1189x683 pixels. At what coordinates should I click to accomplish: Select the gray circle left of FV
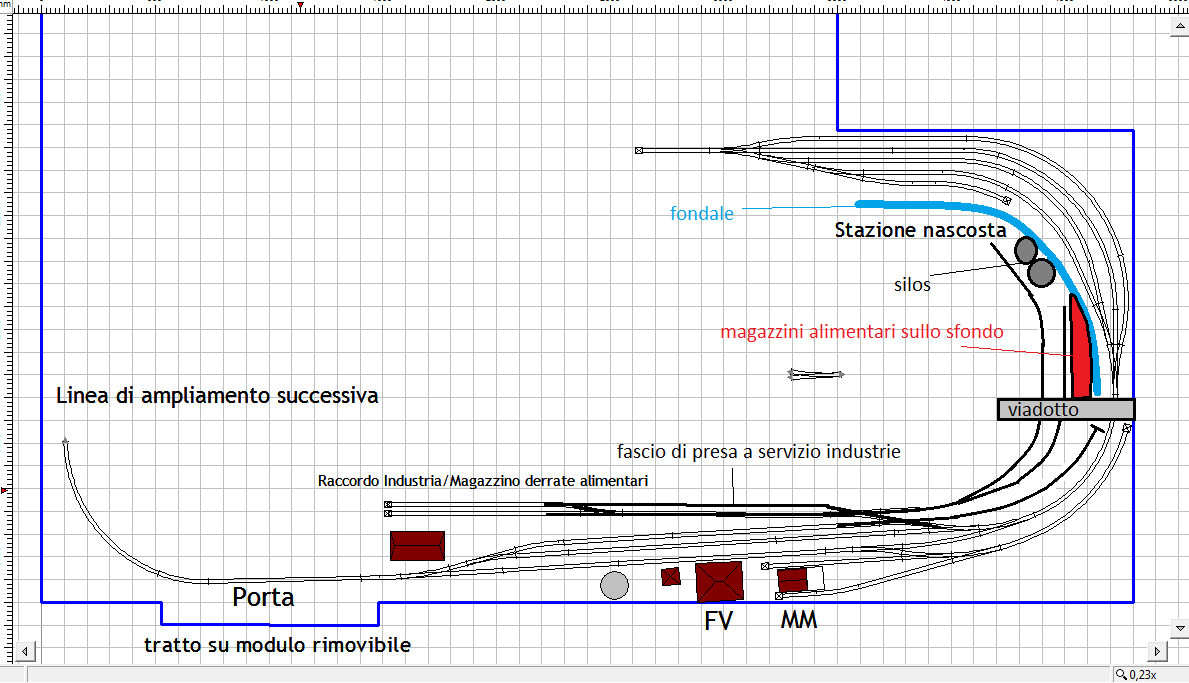coord(614,585)
